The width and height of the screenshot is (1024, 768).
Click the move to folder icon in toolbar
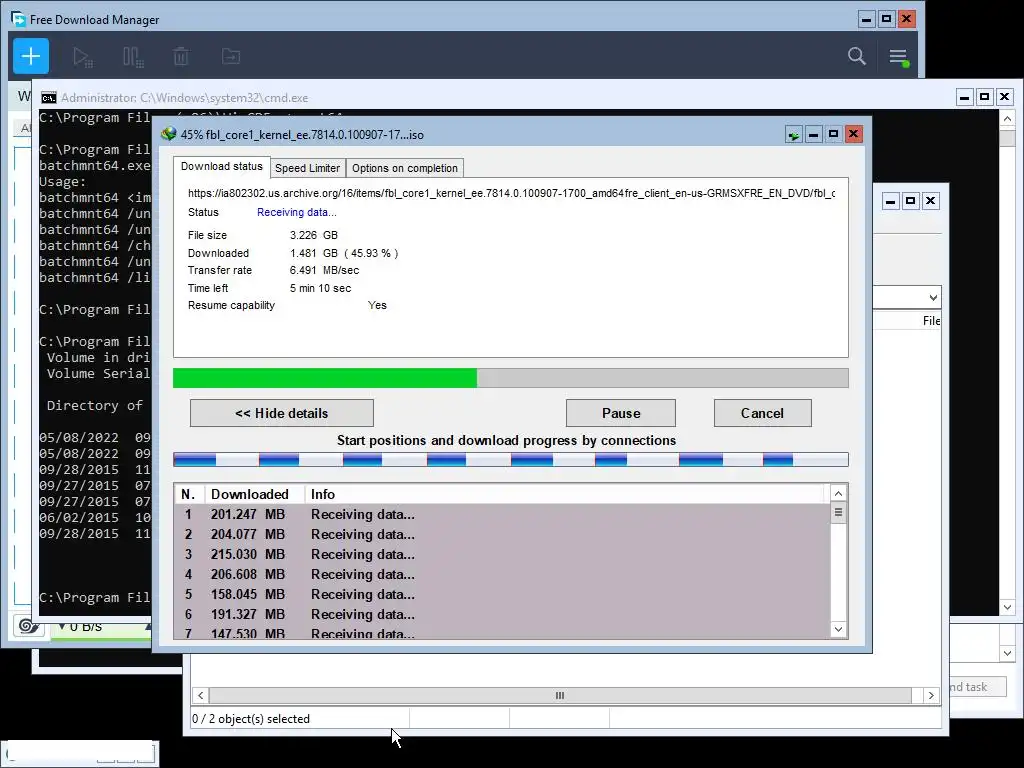(231, 56)
